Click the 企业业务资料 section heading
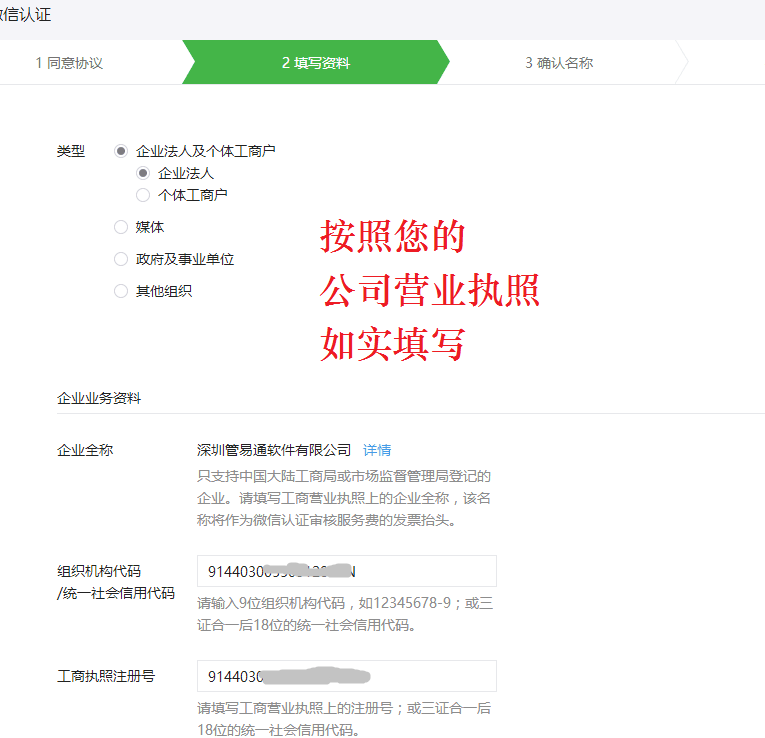Viewport: 765px width, 738px height. coord(99,398)
